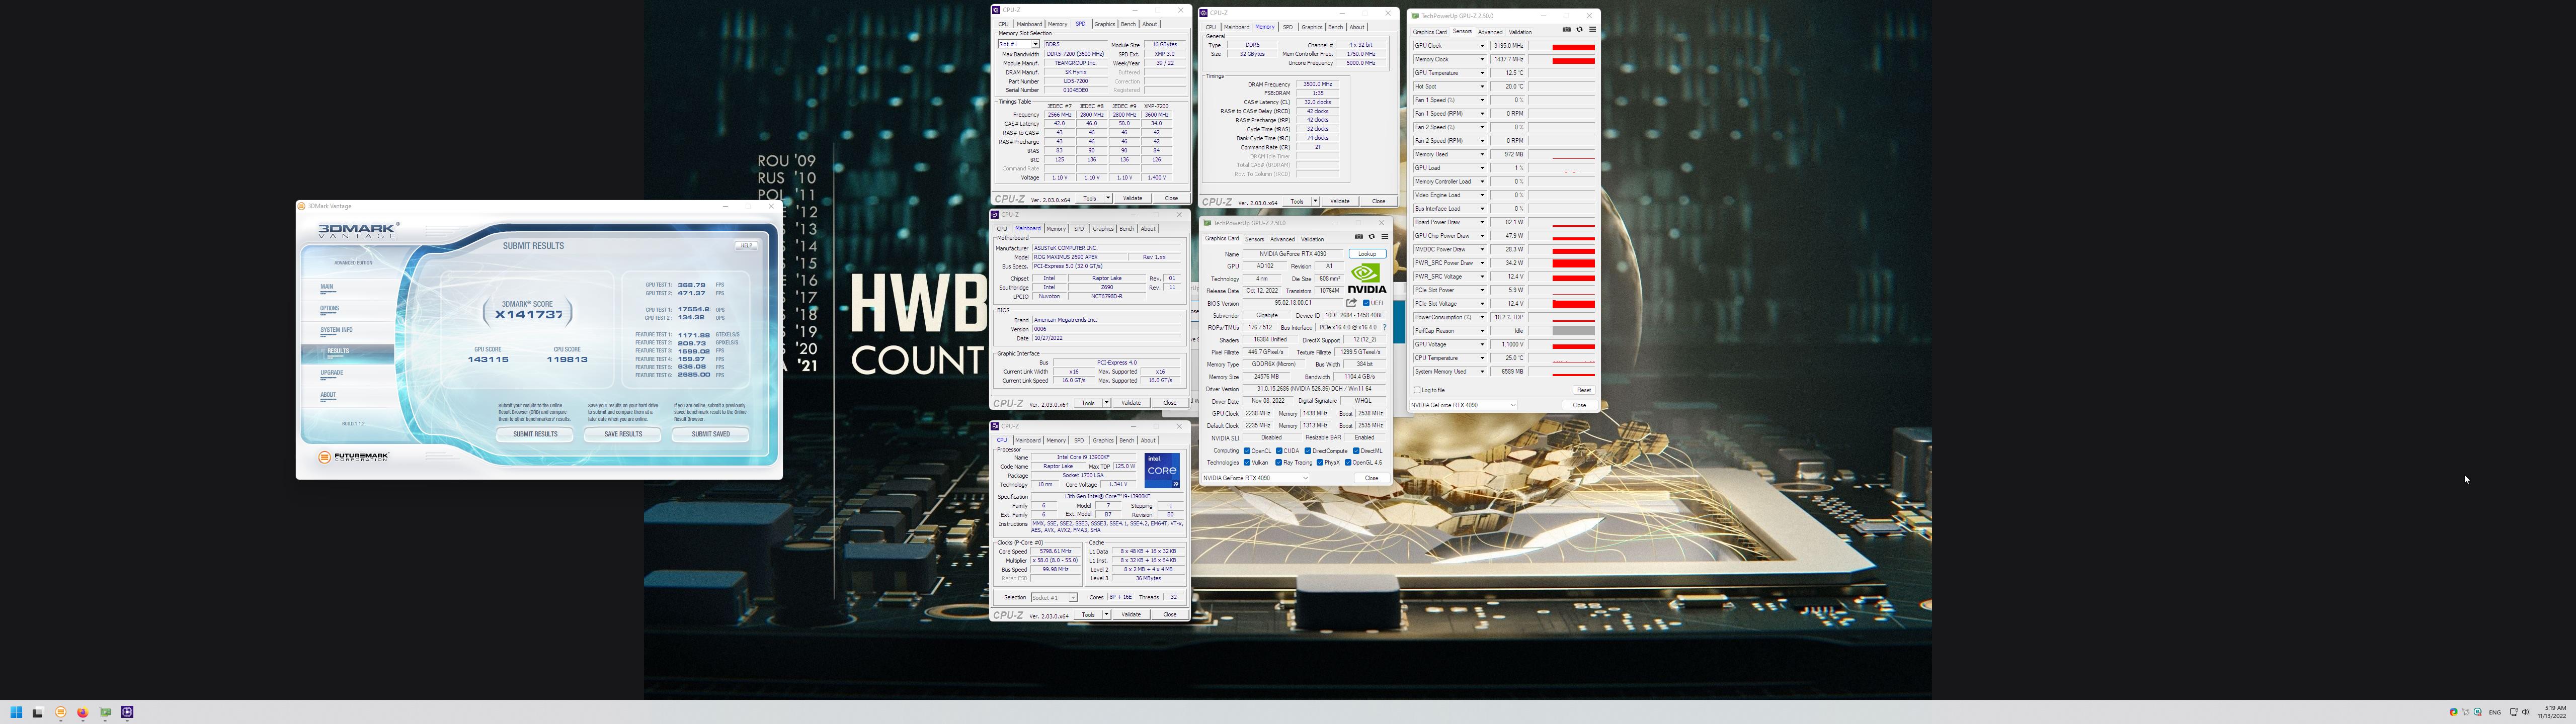This screenshot has width=2576, height=724.
Task: Click the 3DMark Vantage logo
Action: pos(358,231)
